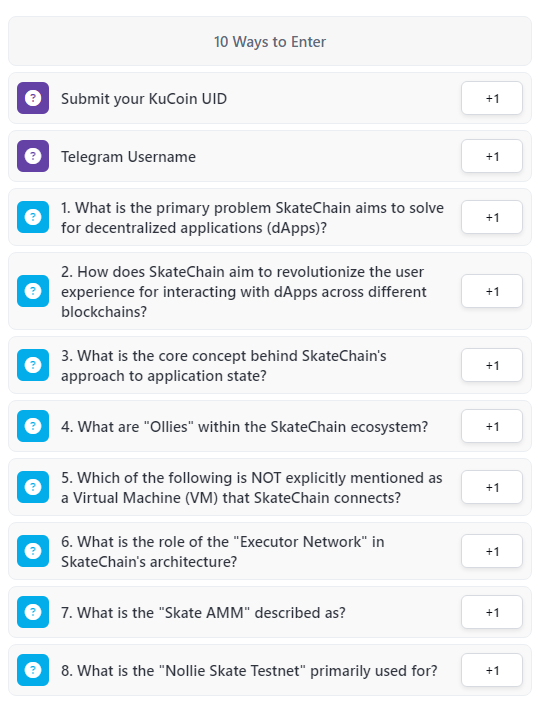Click the blue question icon for question 1
The height and width of the screenshot is (702, 540).
click(x=33, y=217)
